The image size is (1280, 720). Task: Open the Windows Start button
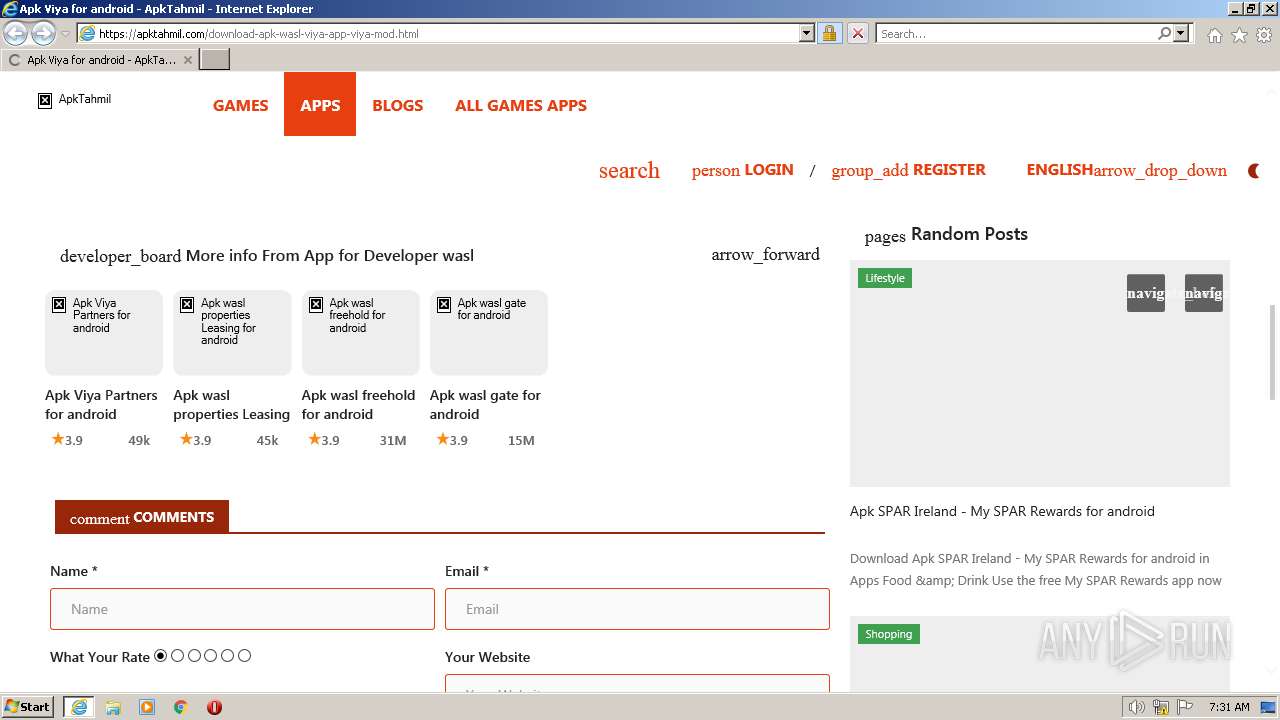point(28,706)
